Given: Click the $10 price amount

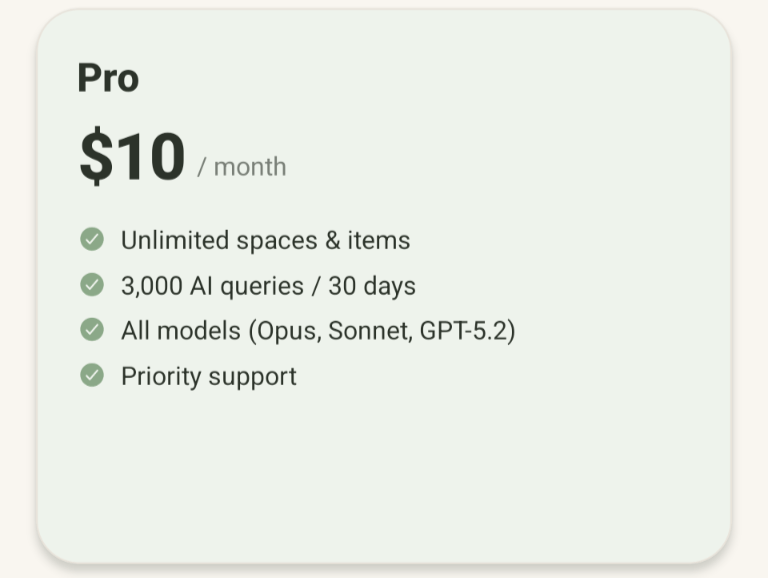Looking at the screenshot, I should 132,157.
